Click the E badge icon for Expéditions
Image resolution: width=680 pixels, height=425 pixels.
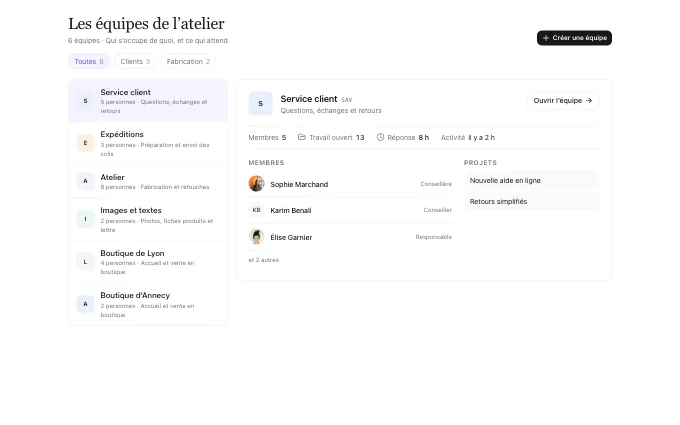[x=85, y=143]
